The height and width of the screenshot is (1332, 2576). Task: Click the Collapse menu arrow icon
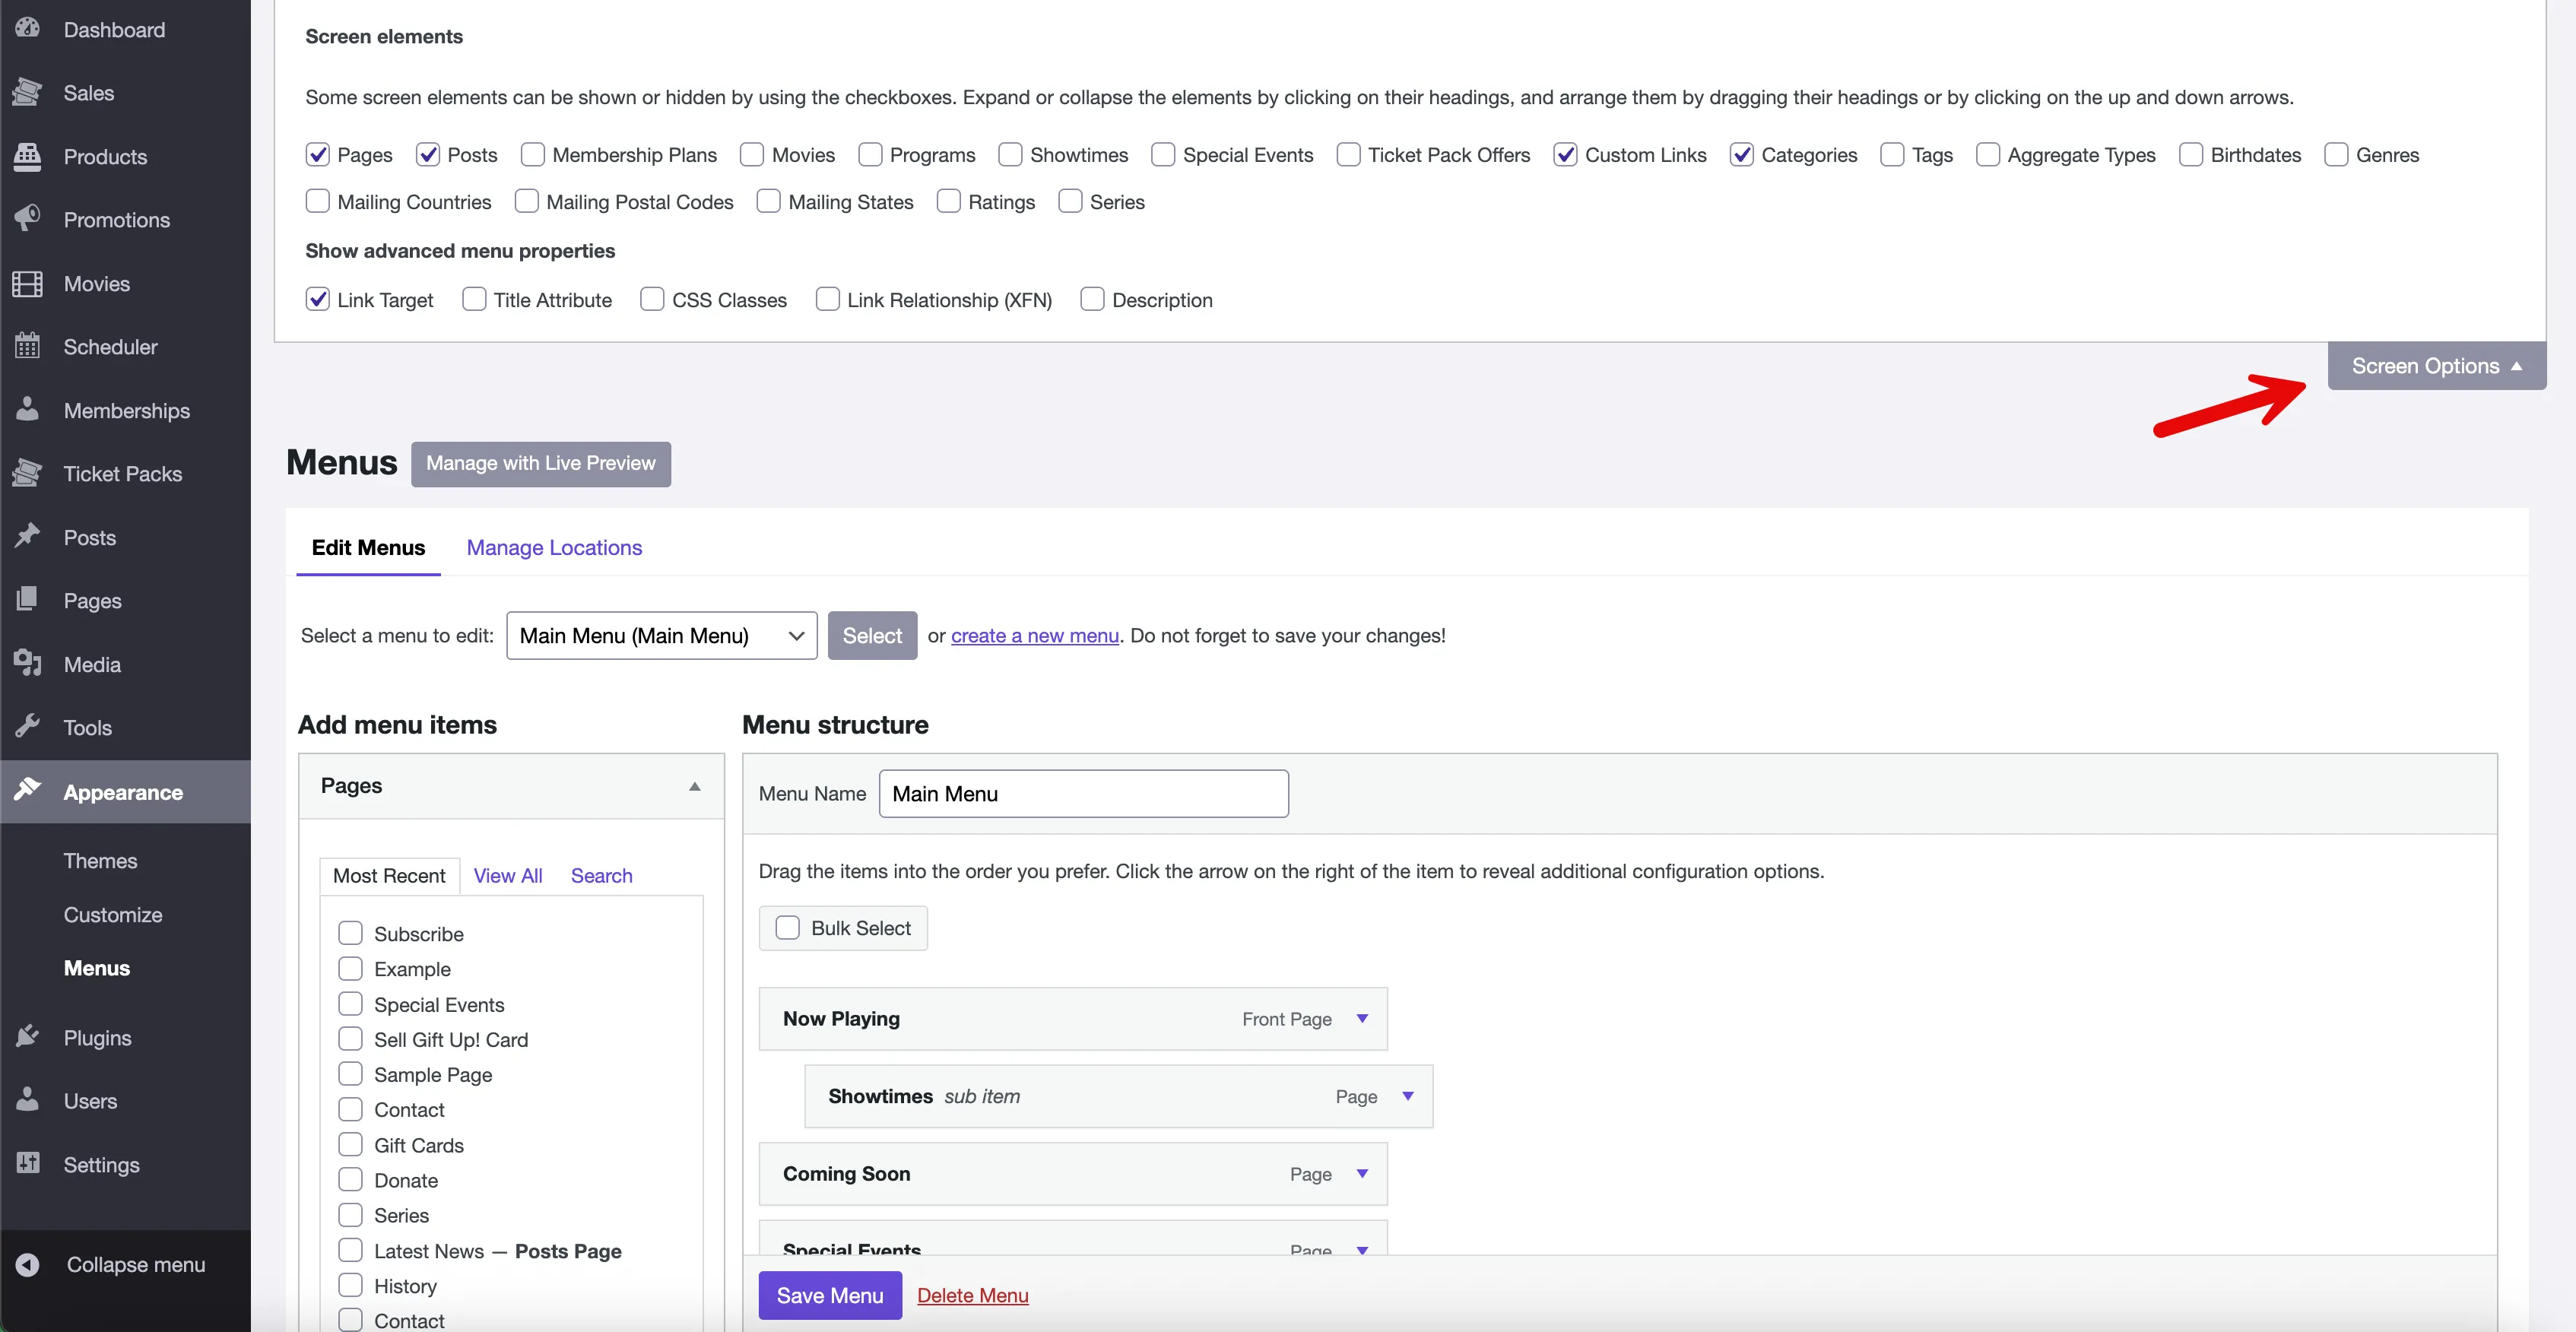pos(28,1264)
